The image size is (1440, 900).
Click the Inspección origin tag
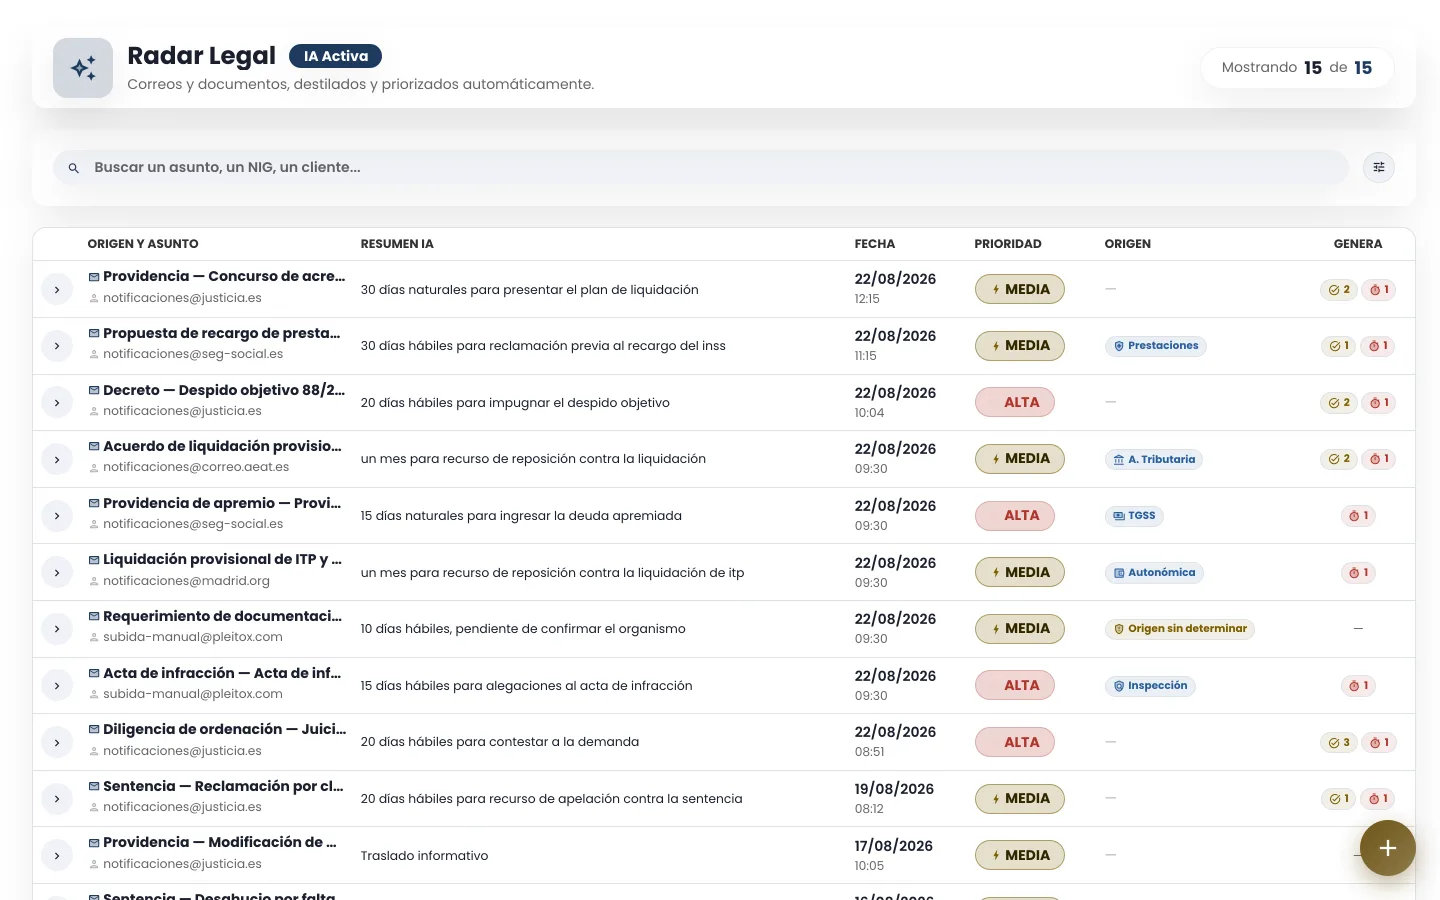(x=1150, y=686)
